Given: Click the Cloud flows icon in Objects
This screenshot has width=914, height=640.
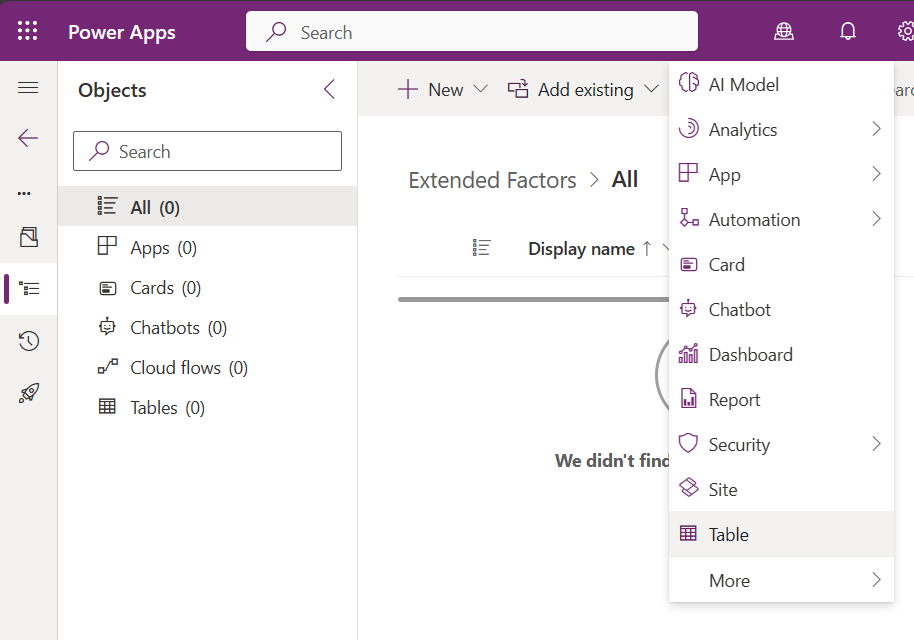Looking at the screenshot, I should [107, 366].
